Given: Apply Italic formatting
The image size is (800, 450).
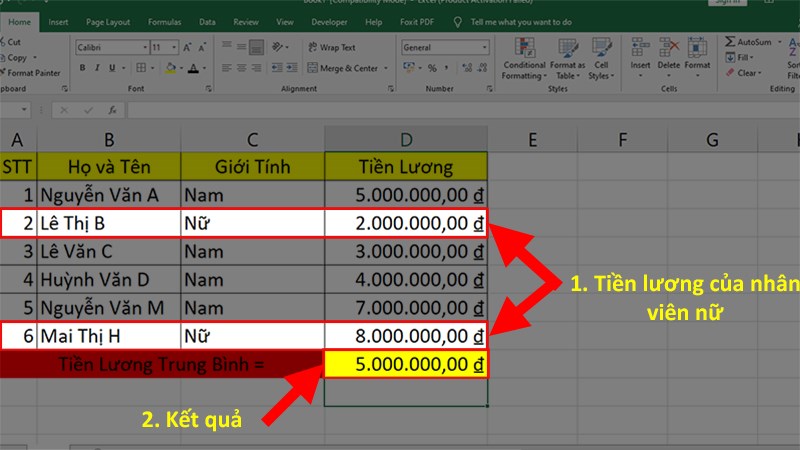Looking at the screenshot, I should (x=97, y=68).
